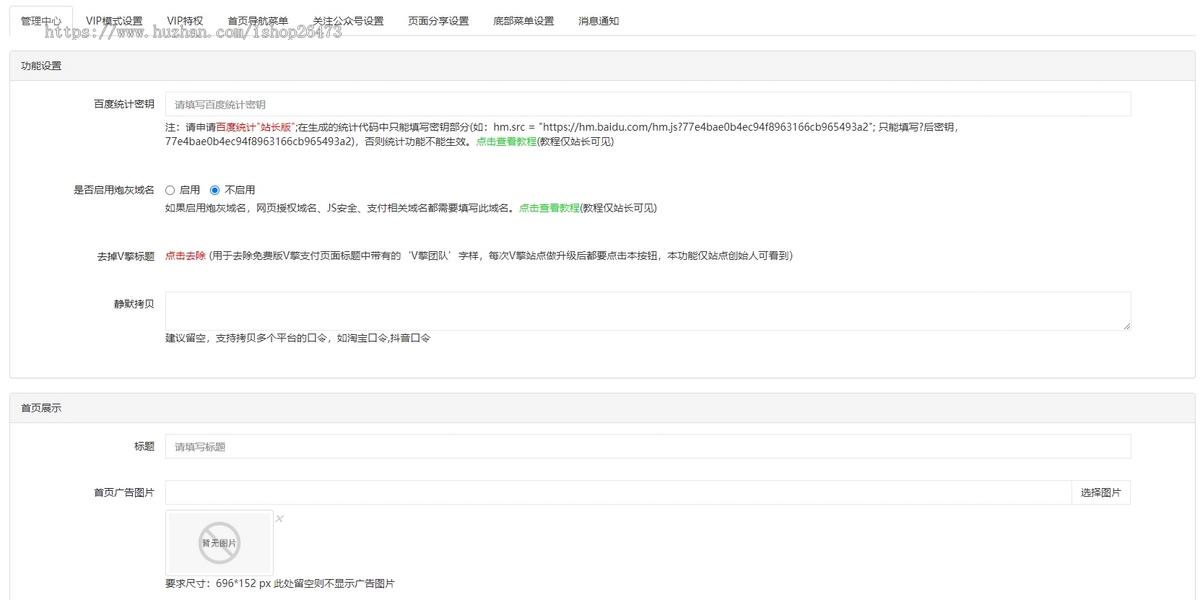Select 启用 radio for 炮灰域名
Image resolution: width=1200 pixels, height=600 pixels.
[x=170, y=189]
